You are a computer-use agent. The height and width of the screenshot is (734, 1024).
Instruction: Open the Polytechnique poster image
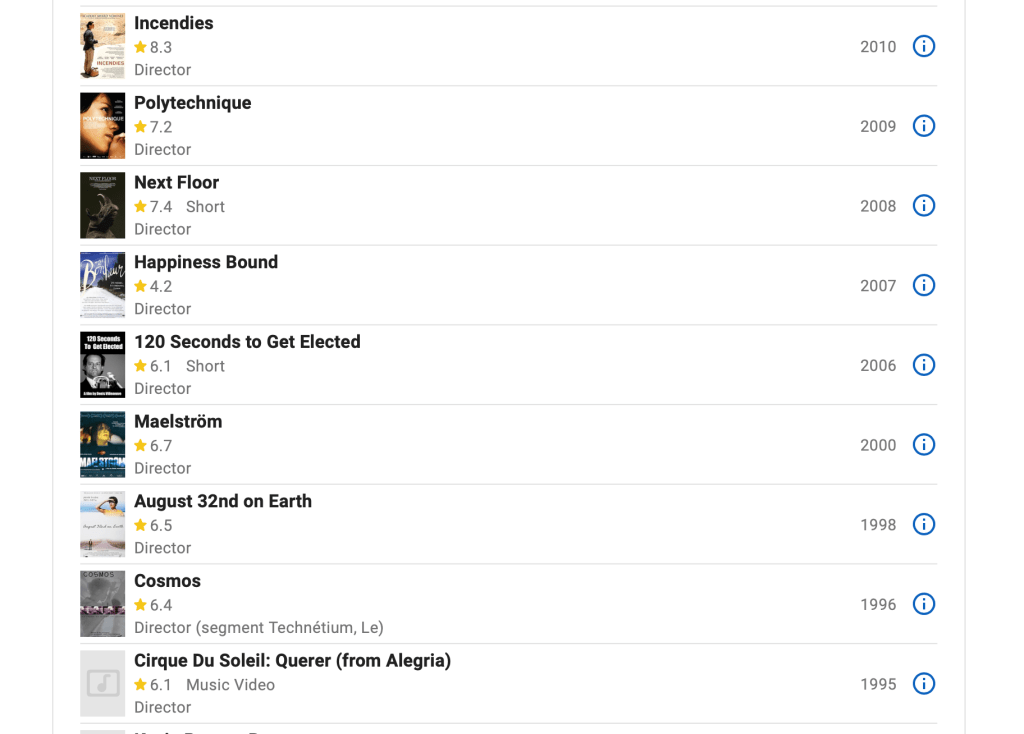pos(103,126)
